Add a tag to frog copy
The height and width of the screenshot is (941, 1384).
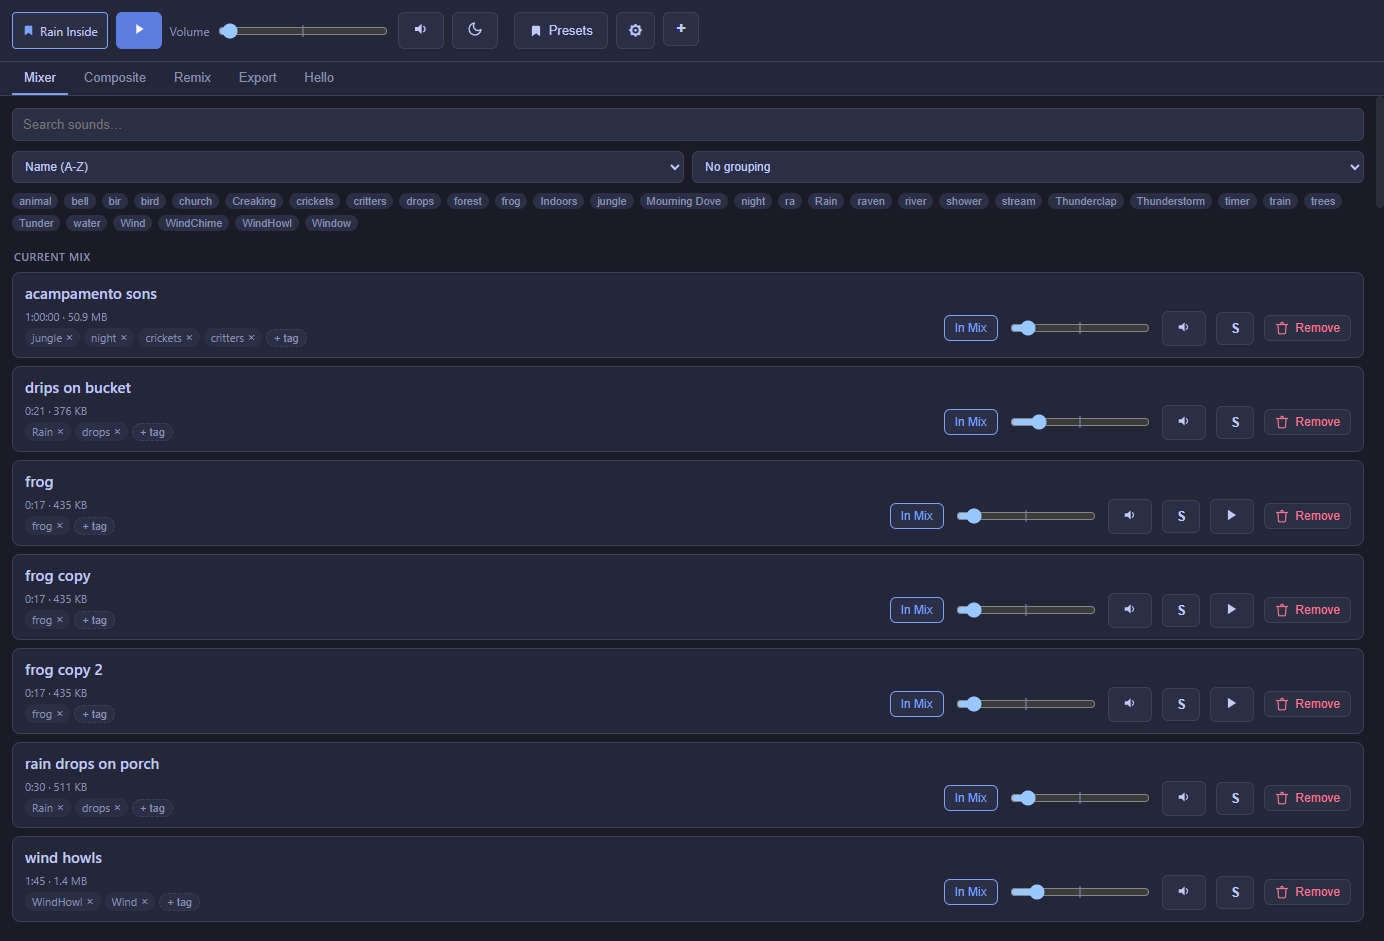point(95,620)
